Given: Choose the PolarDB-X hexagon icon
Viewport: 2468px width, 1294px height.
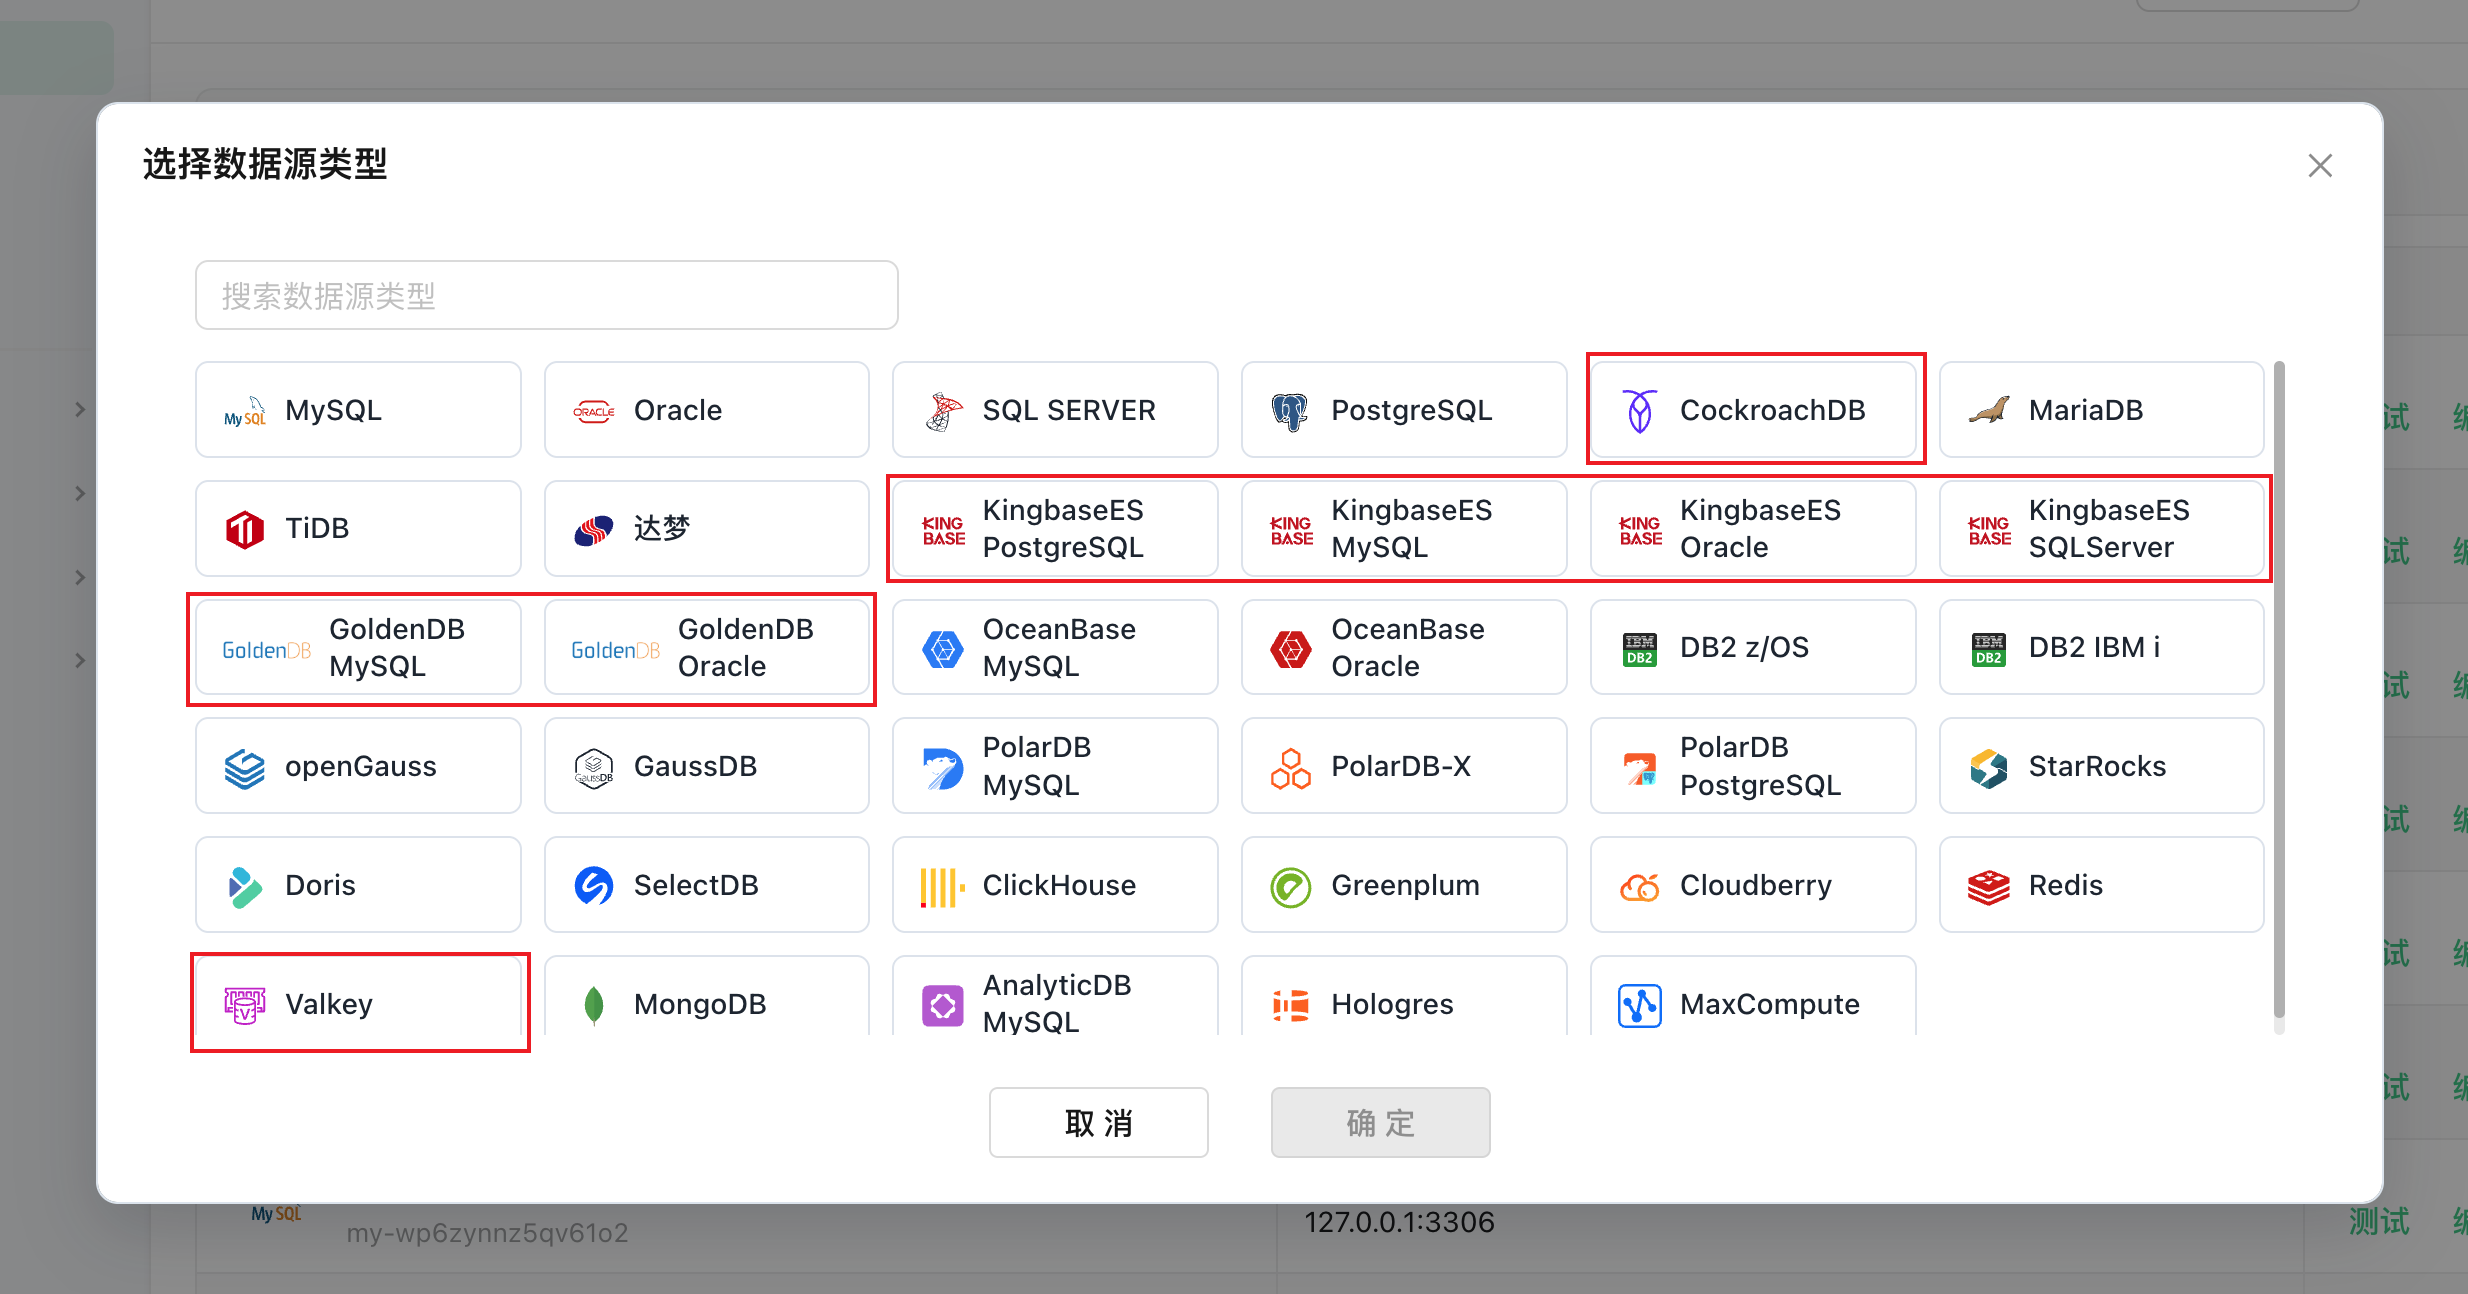Looking at the screenshot, I should [x=1290, y=767].
